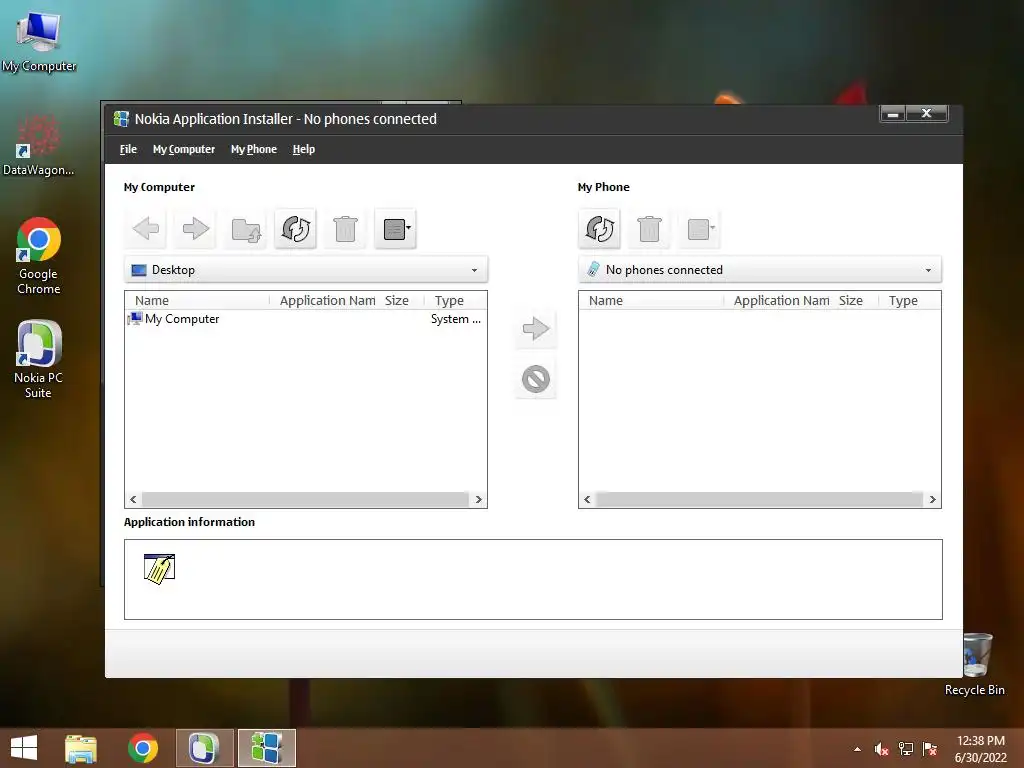Expand the No phones connected dropdown
The height and width of the screenshot is (768, 1024).
760,270
